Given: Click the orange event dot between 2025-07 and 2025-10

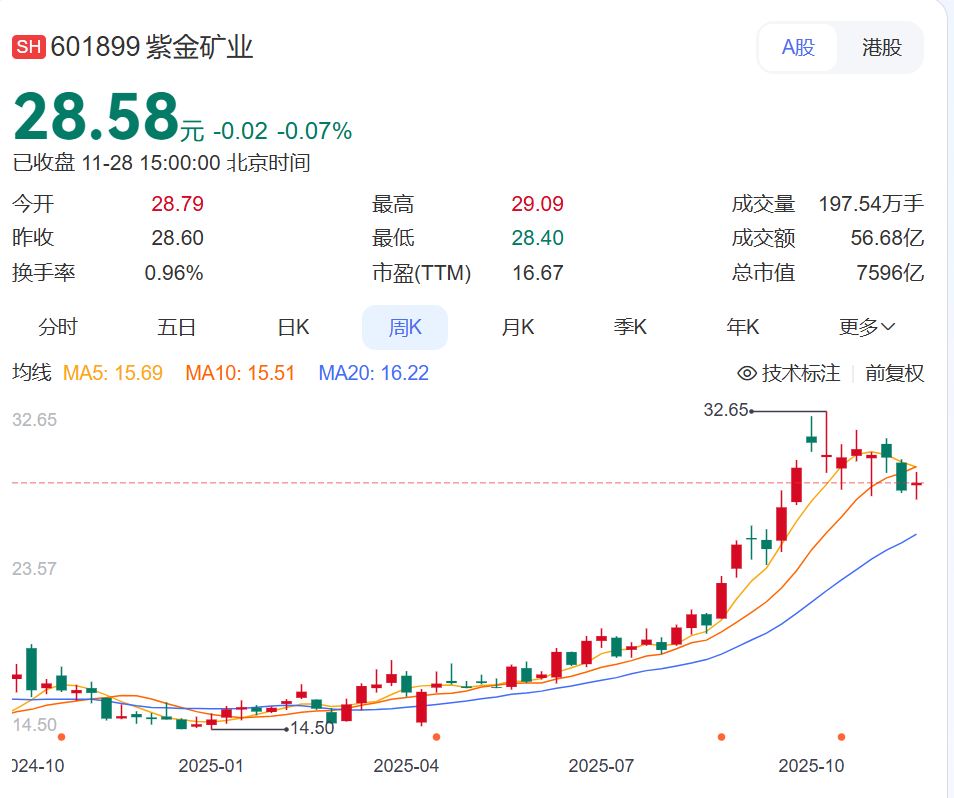Looking at the screenshot, I should pos(721,737).
